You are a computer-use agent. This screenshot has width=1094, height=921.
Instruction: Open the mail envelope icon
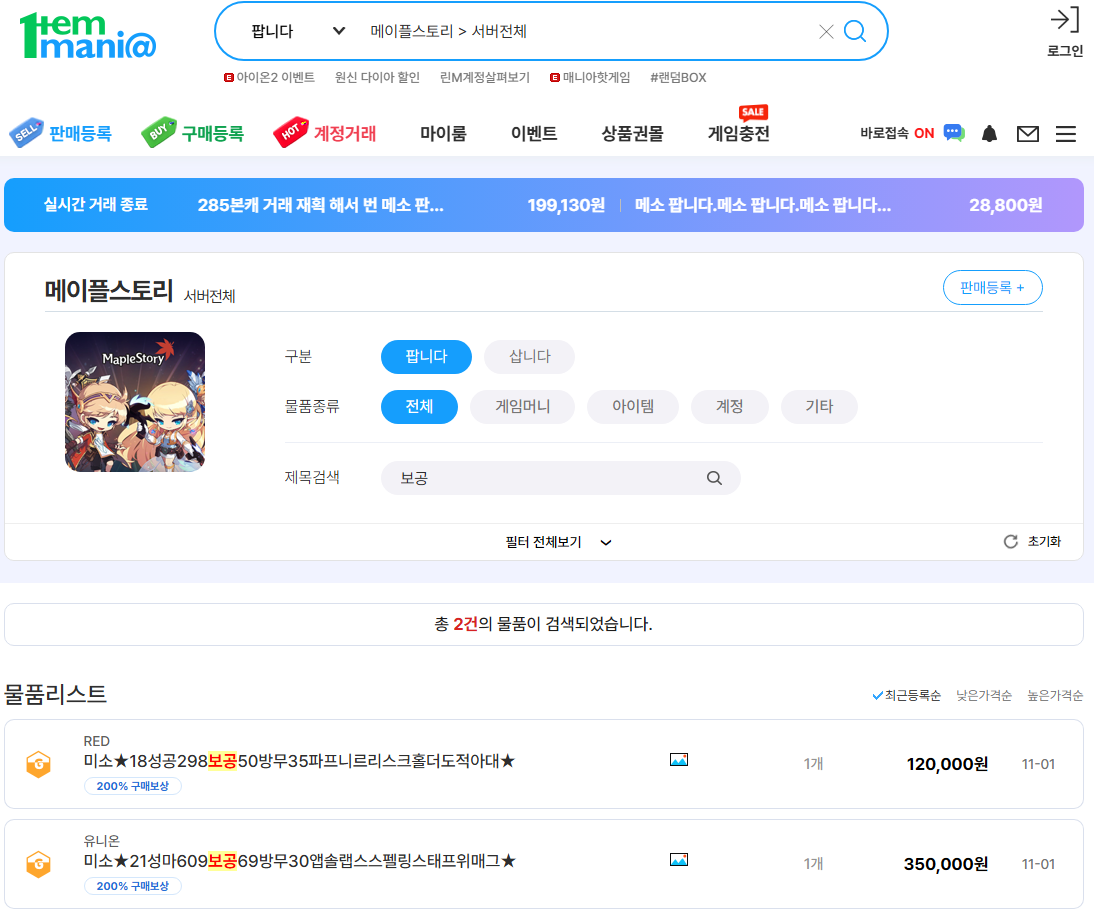click(x=1028, y=133)
